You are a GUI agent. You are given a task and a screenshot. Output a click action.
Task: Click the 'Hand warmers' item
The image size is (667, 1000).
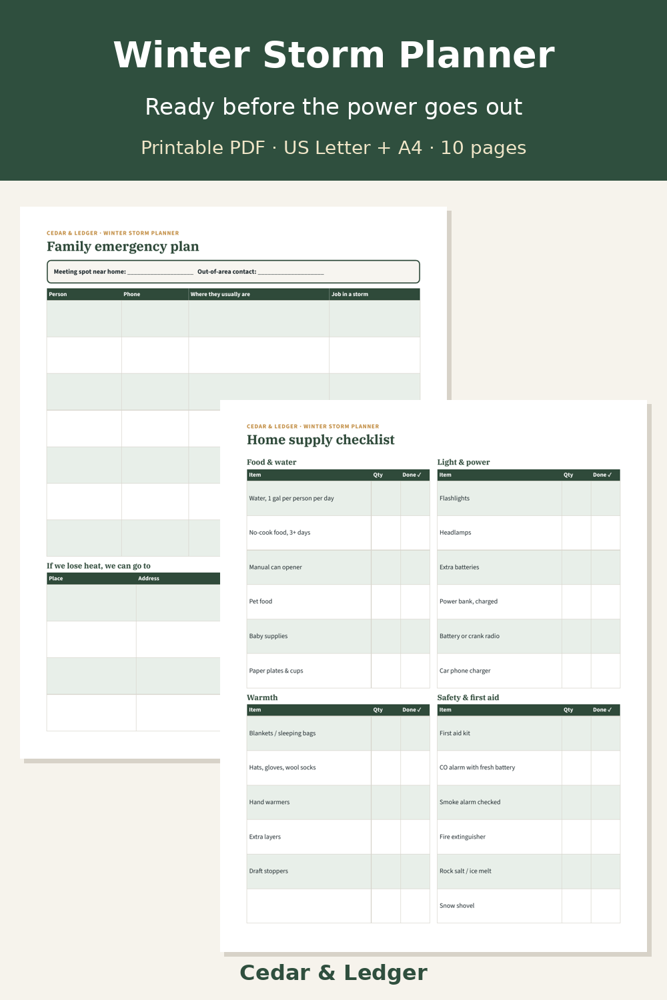(269, 802)
